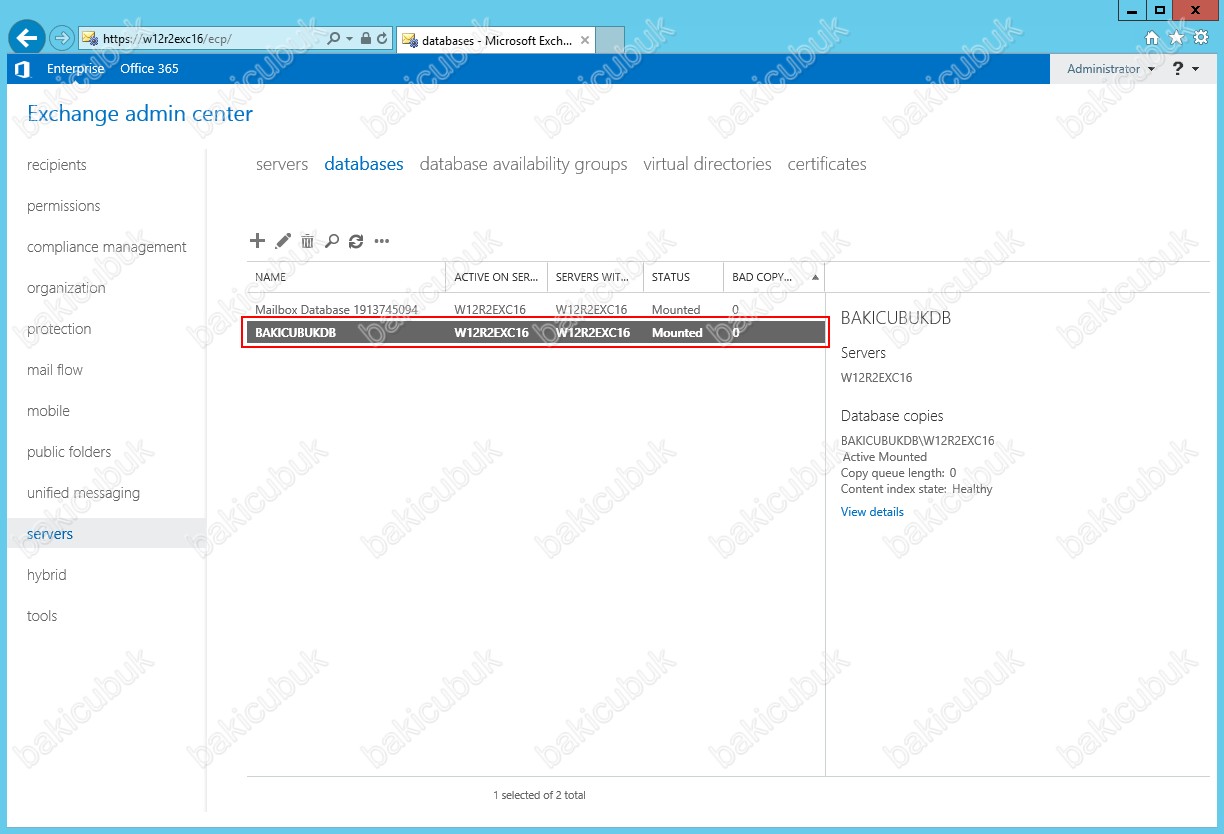Select the BAKICUBUKDB database row
Viewport: 1224px width, 834px height.
point(536,333)
